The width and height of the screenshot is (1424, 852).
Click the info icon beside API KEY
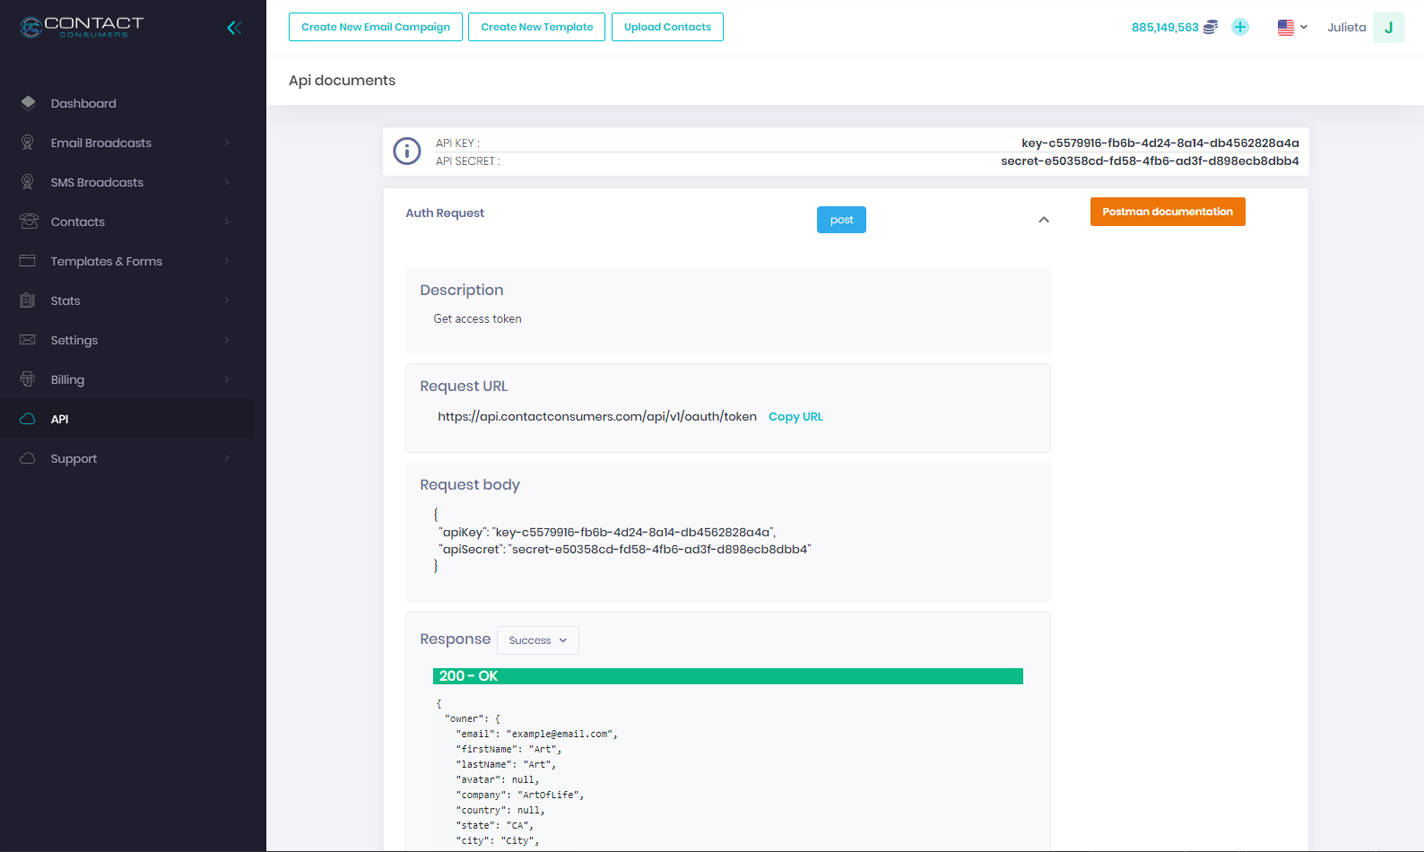(407, 151)
